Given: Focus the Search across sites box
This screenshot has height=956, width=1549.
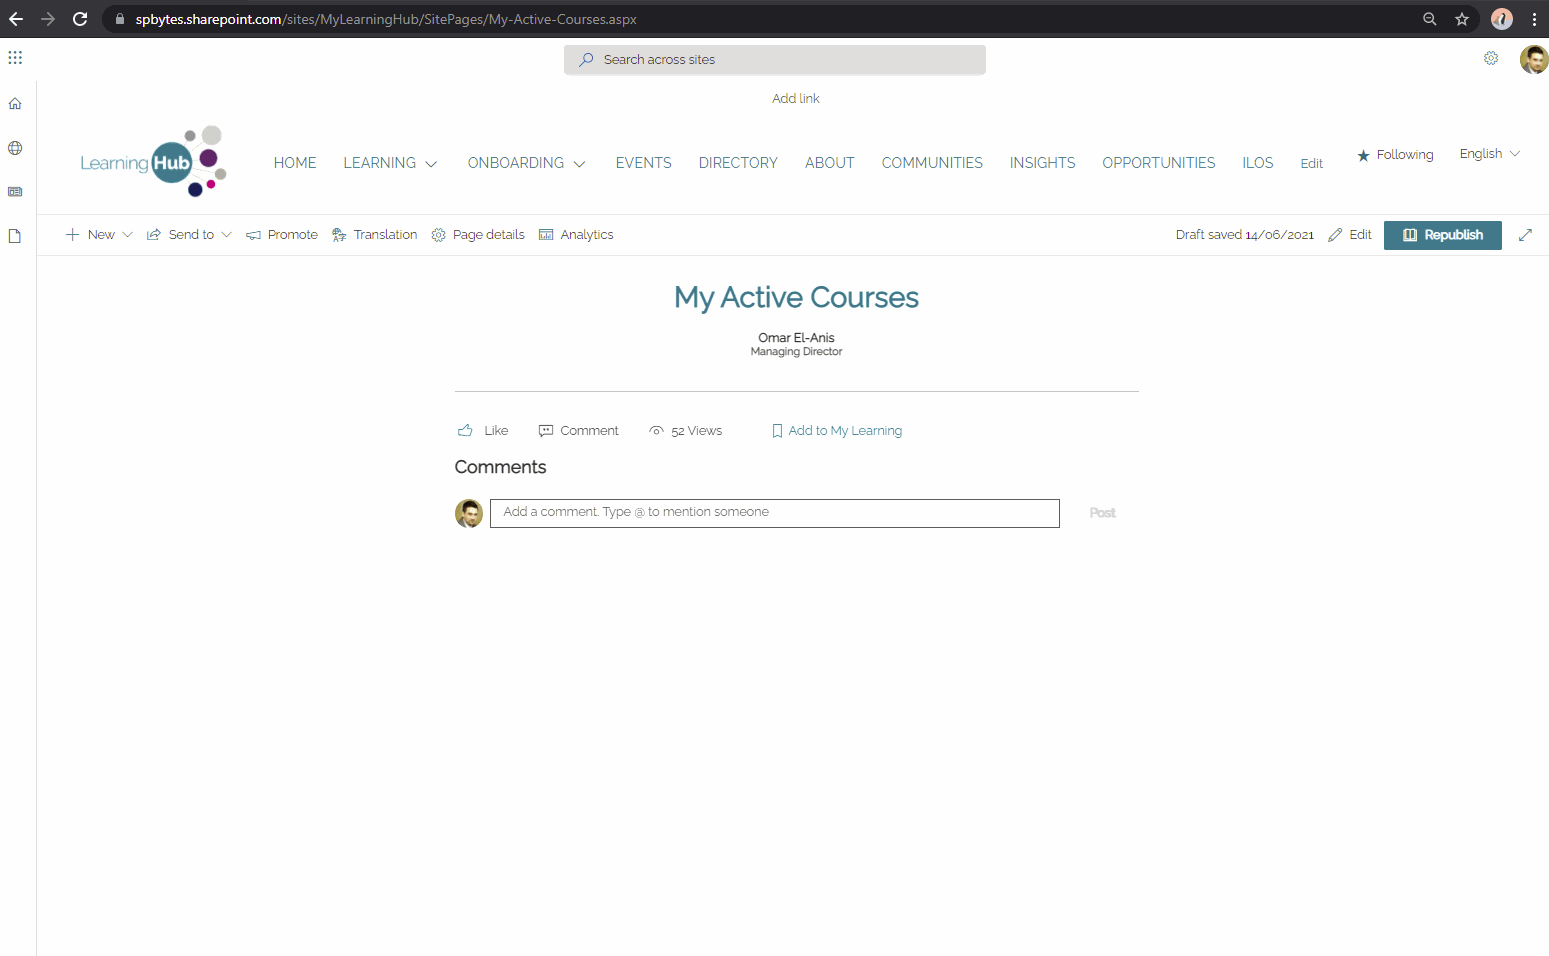Looking at the screenshot, I should [x=775, y=60].
